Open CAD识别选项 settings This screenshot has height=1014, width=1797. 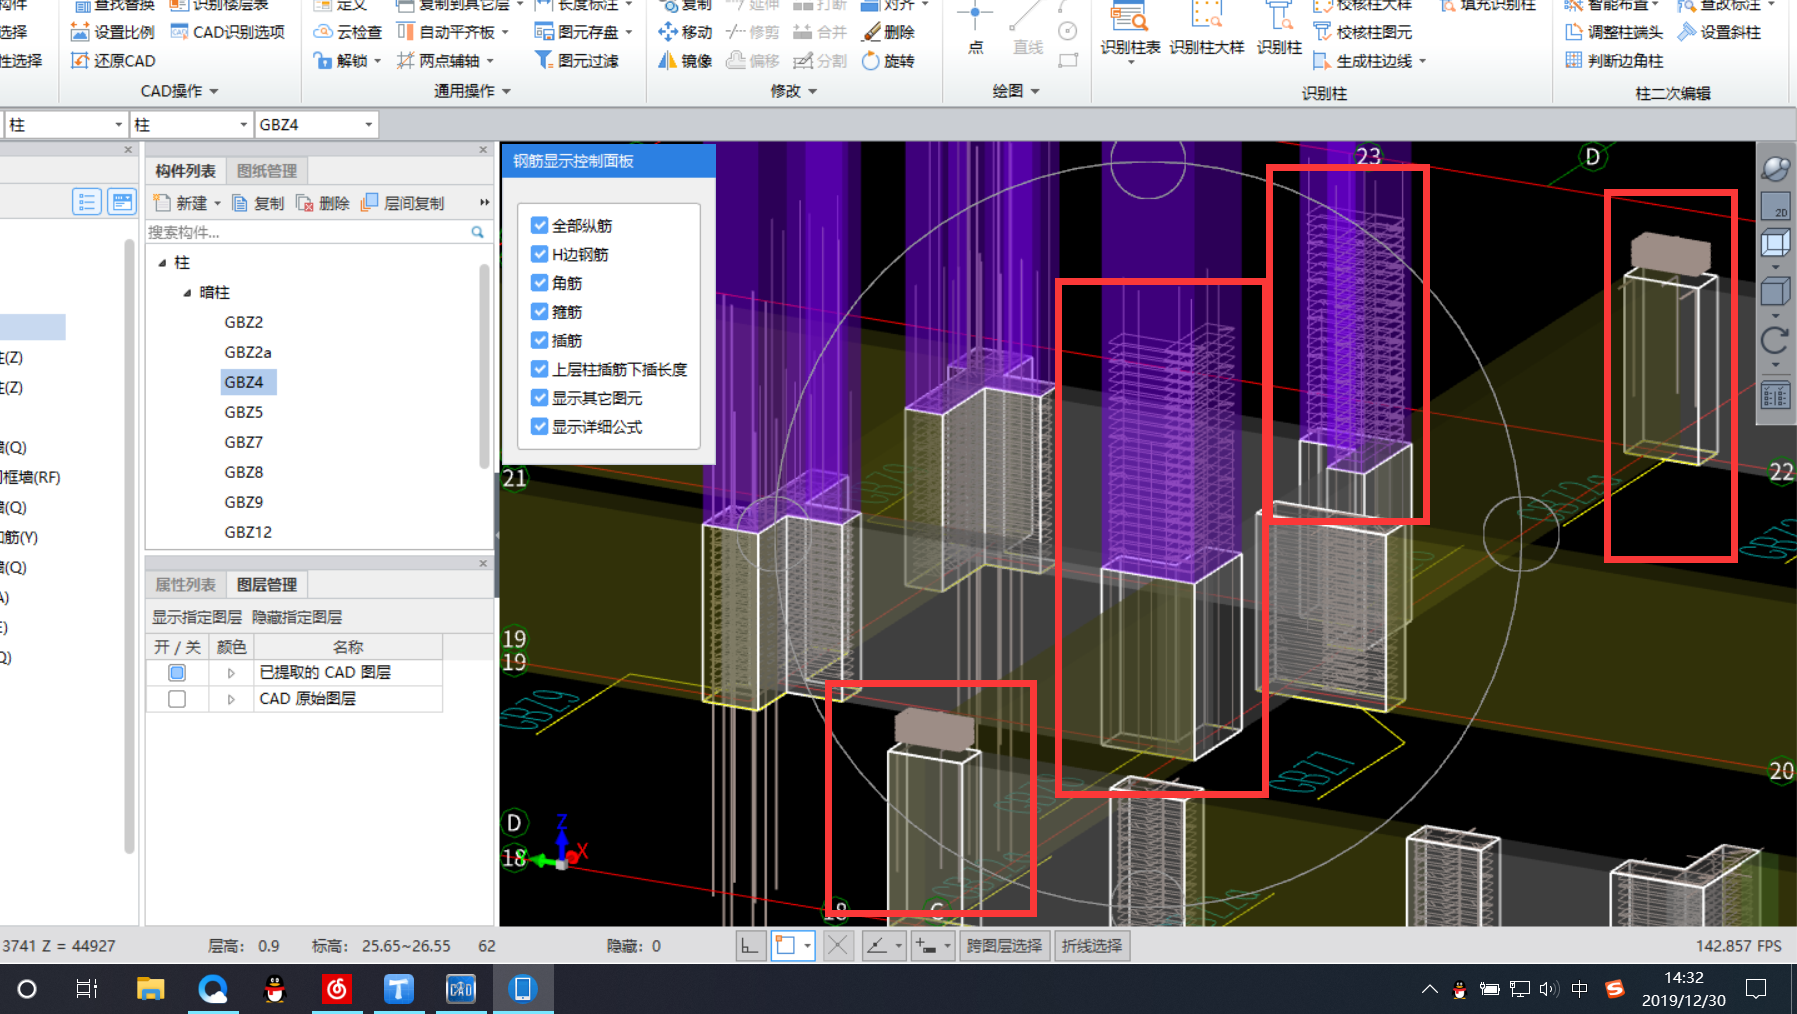click(227, 32)
